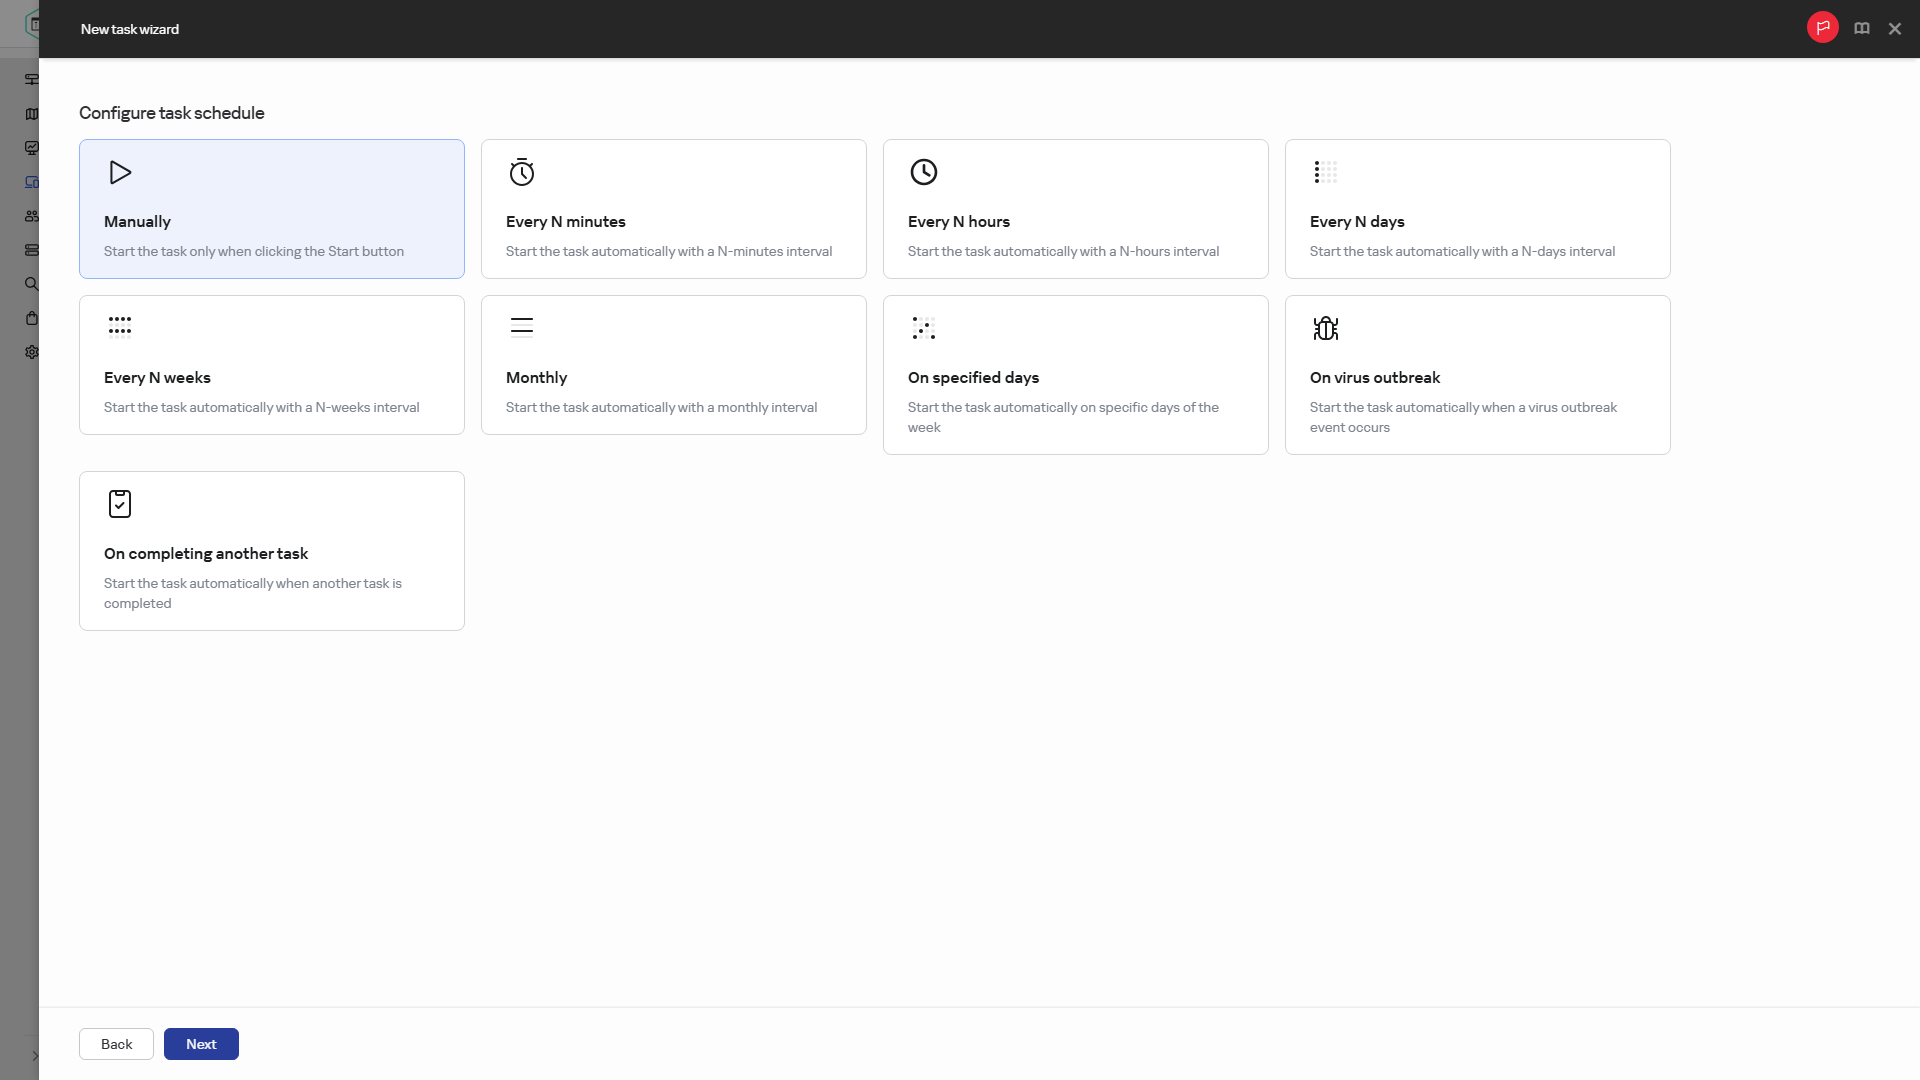The image size is (1920, 1080).
Task: Open the sidebar users group icon
Action: (x=32, y=216)
